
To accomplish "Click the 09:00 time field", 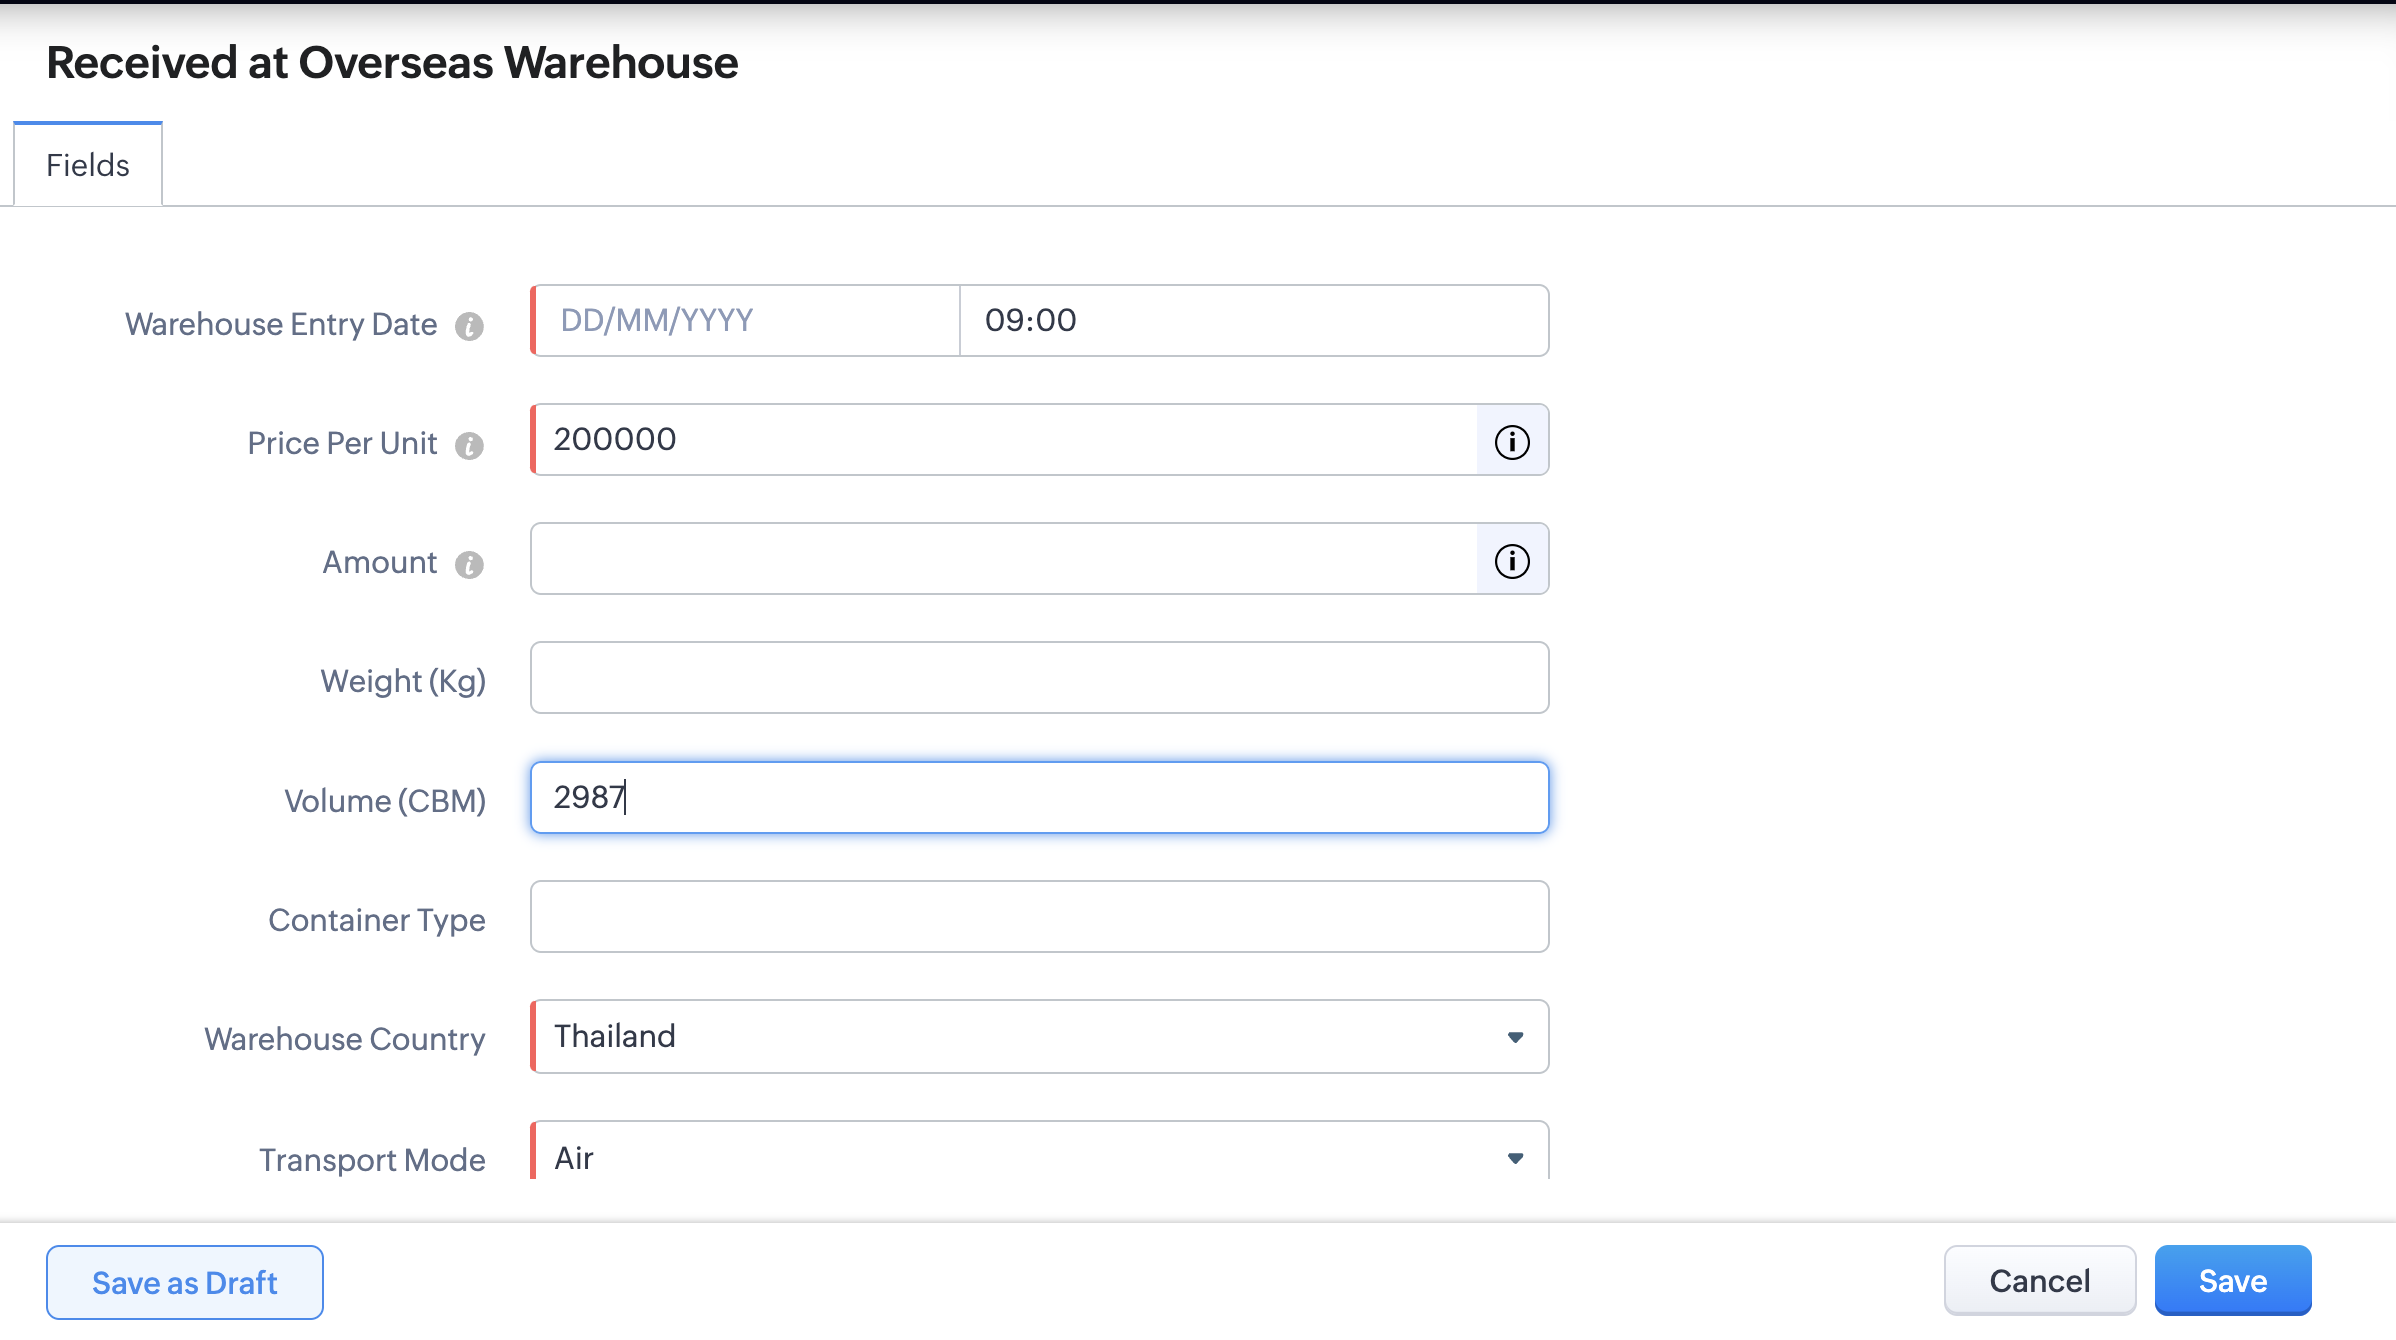I will 1253,321.
